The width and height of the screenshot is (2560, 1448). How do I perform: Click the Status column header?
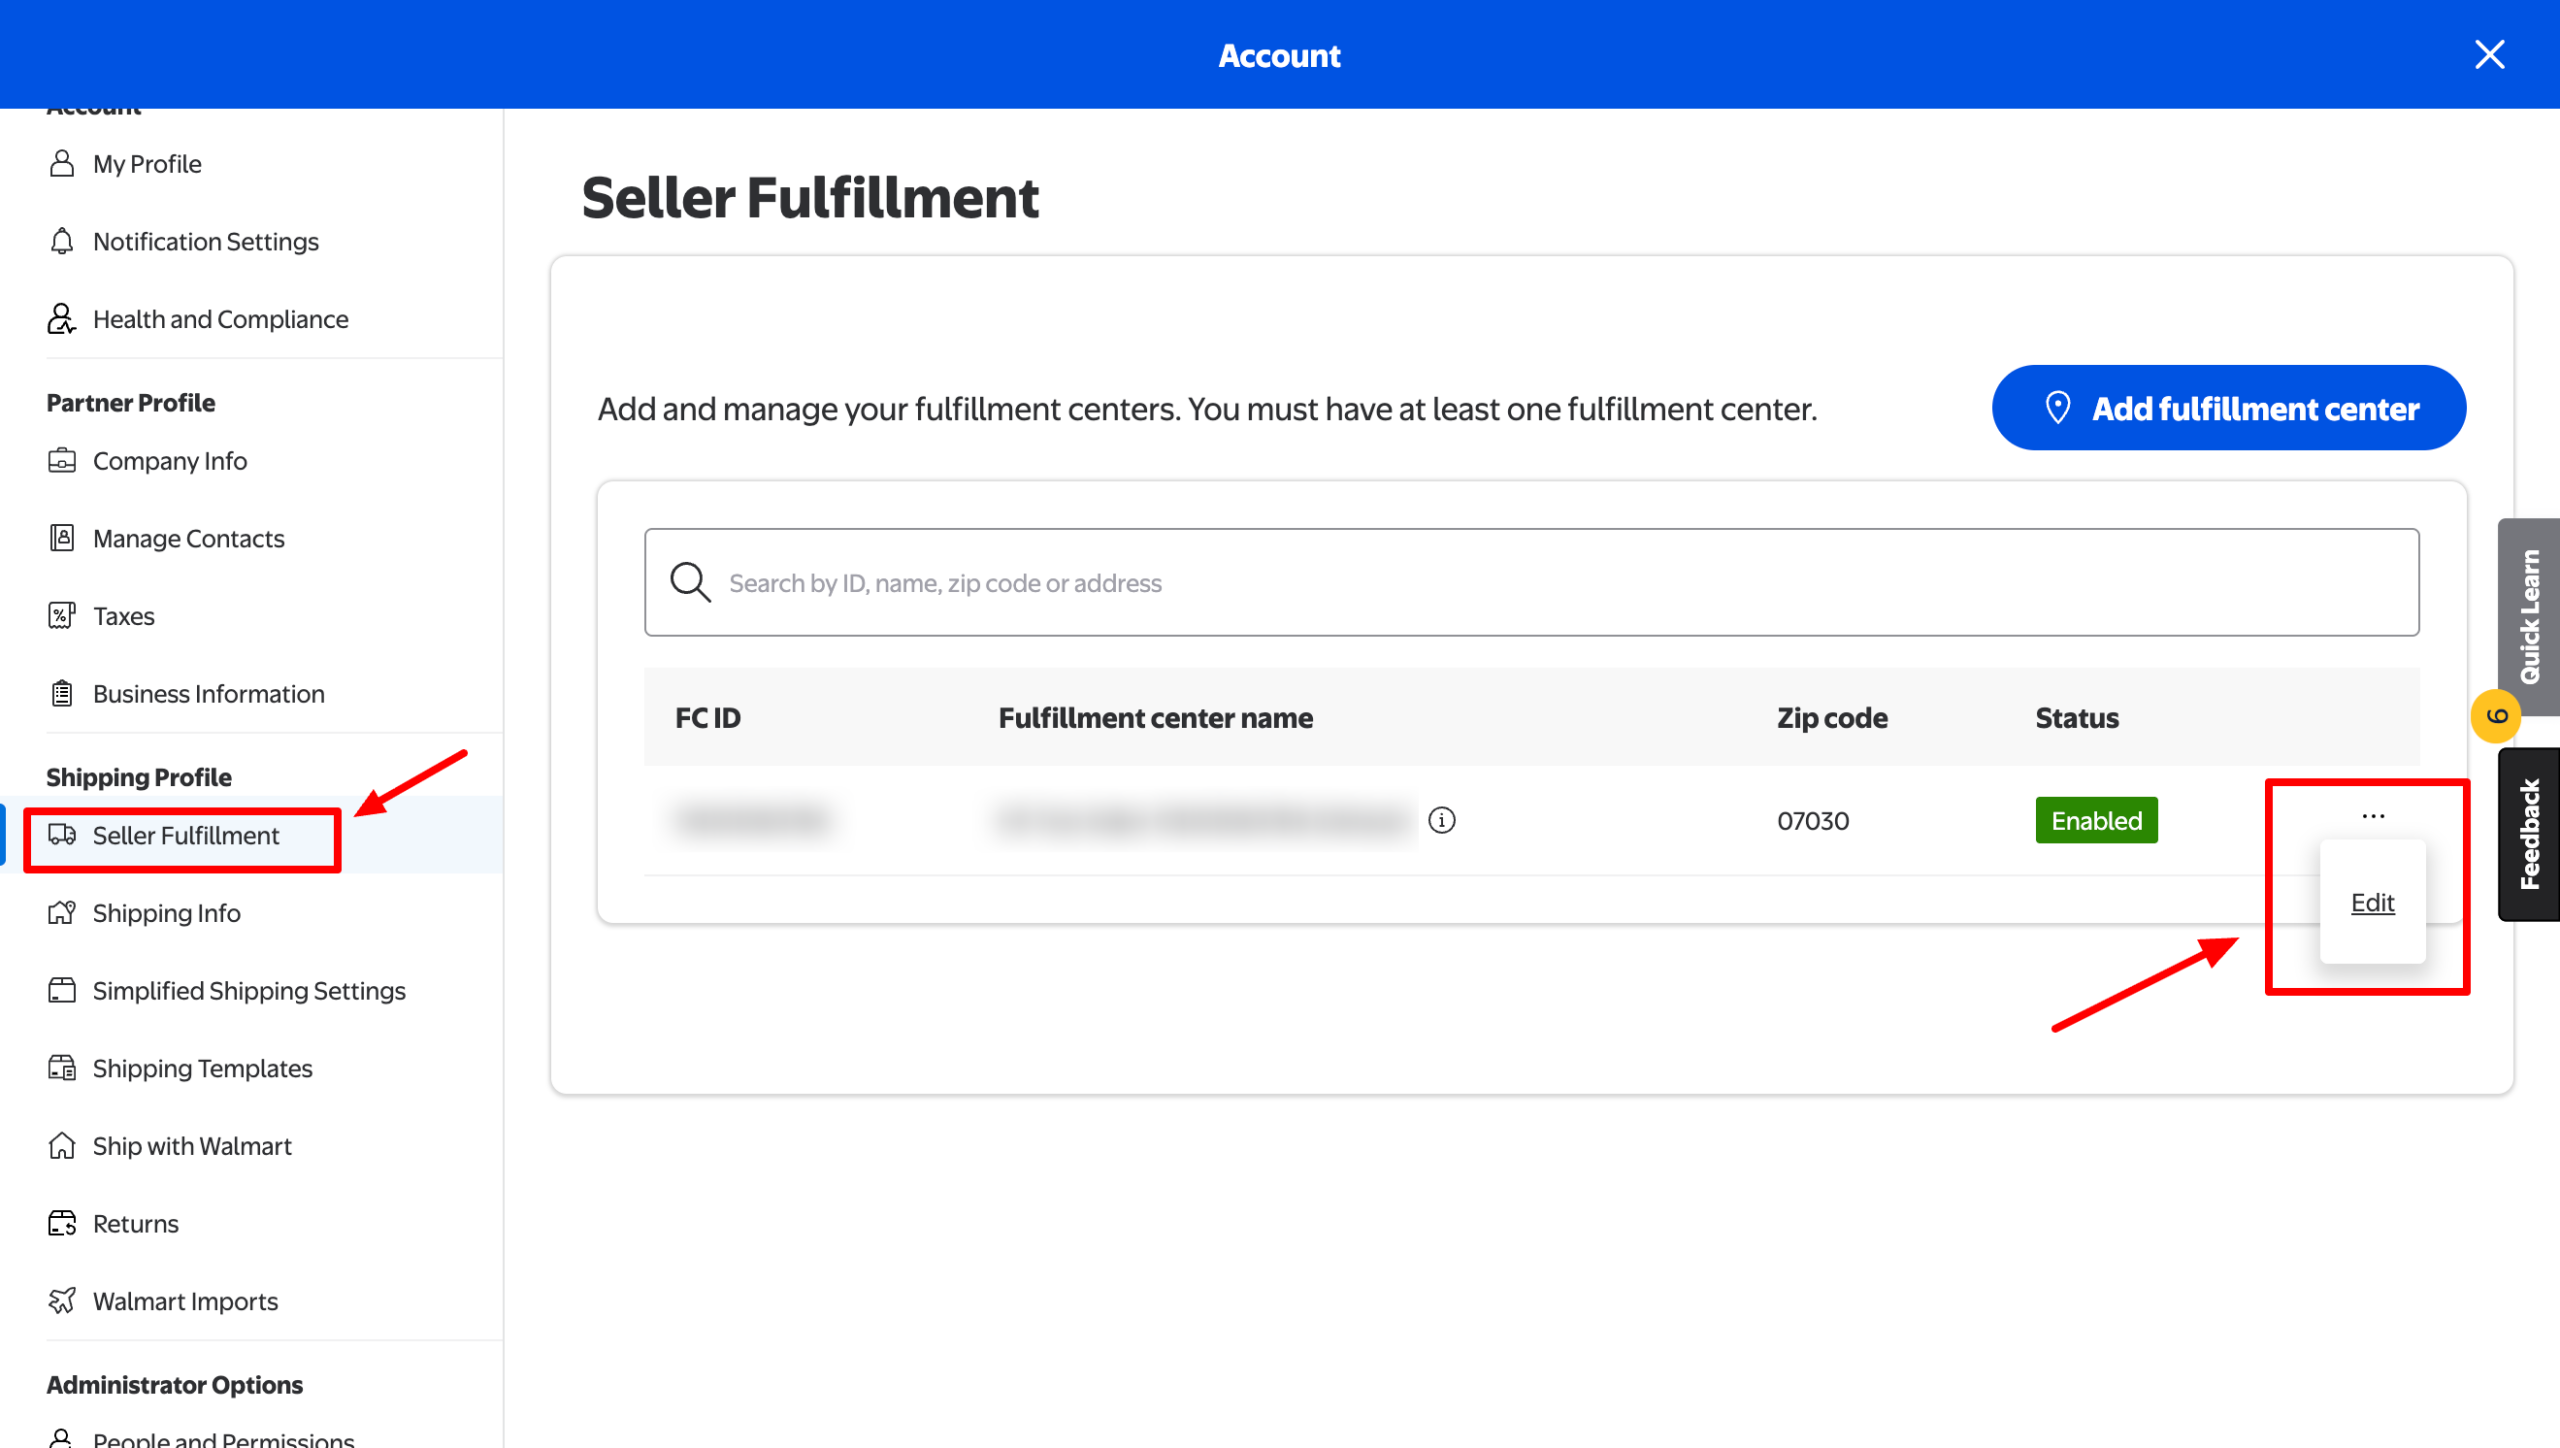click(2077, 718)
